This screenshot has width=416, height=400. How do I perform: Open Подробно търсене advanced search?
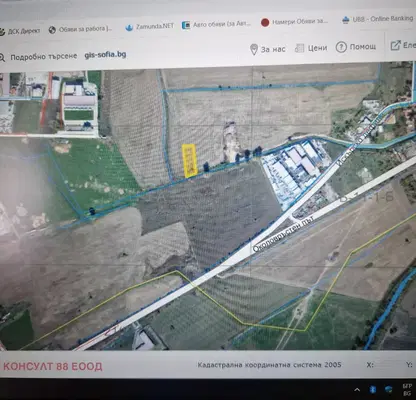[x=44, y=57]
